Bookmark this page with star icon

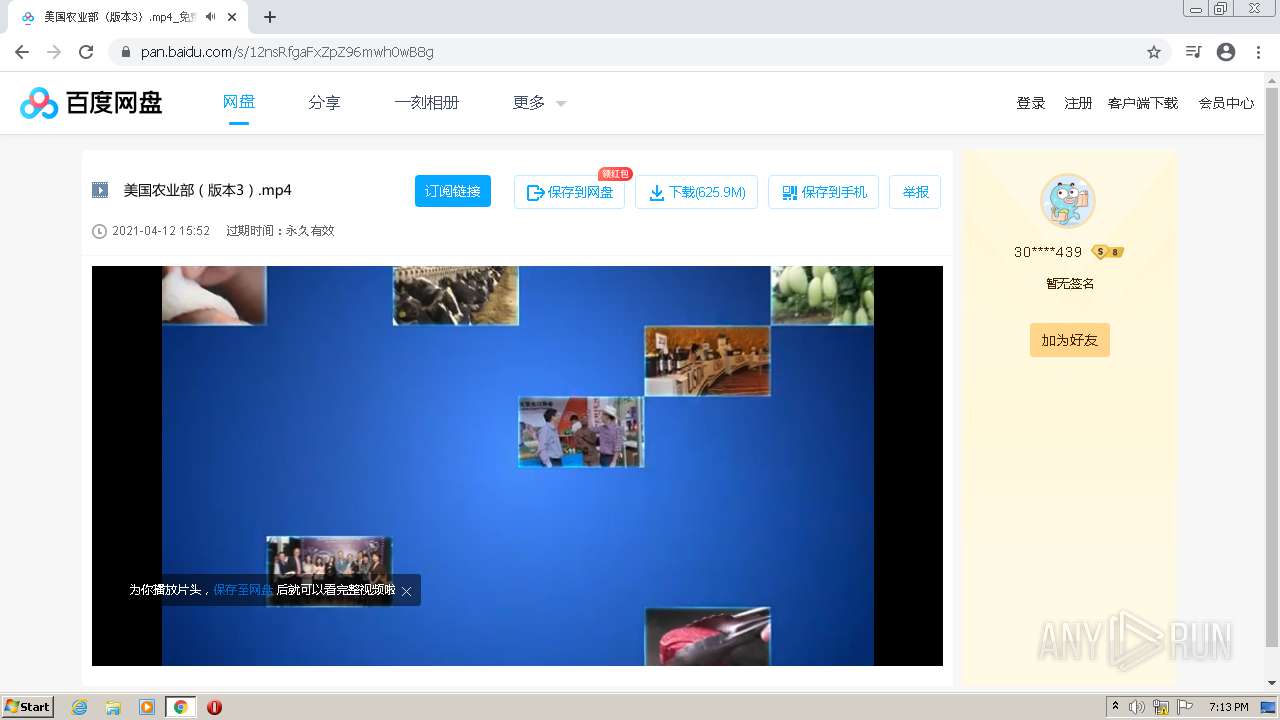point(1154,52)
